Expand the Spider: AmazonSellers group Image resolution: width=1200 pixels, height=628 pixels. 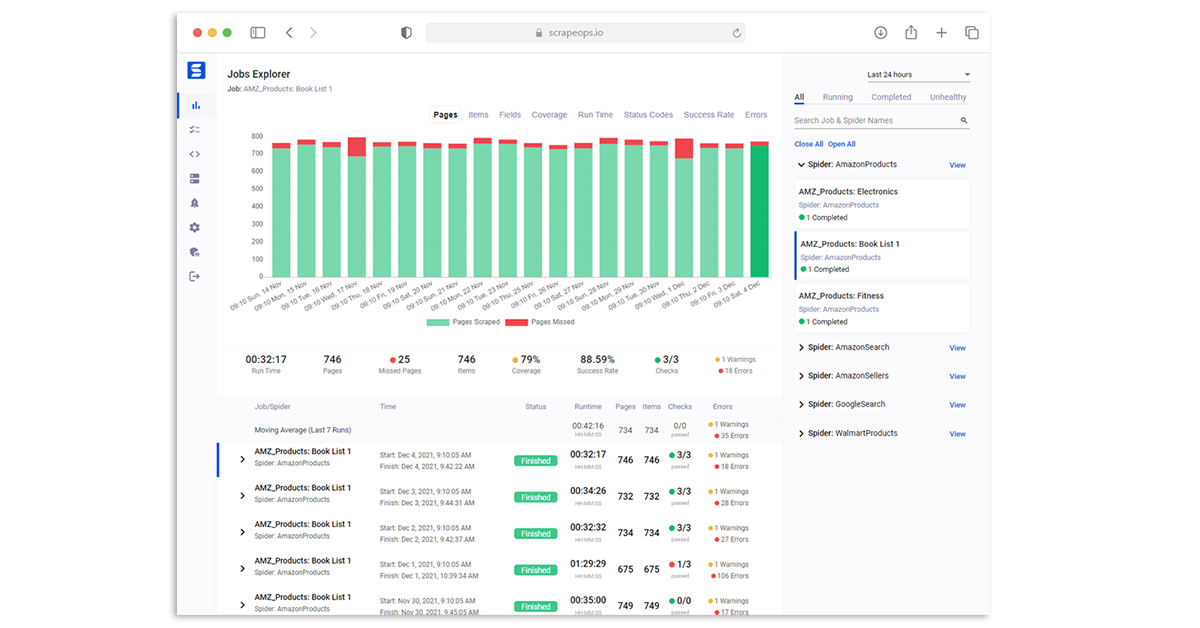coord(801,377)
